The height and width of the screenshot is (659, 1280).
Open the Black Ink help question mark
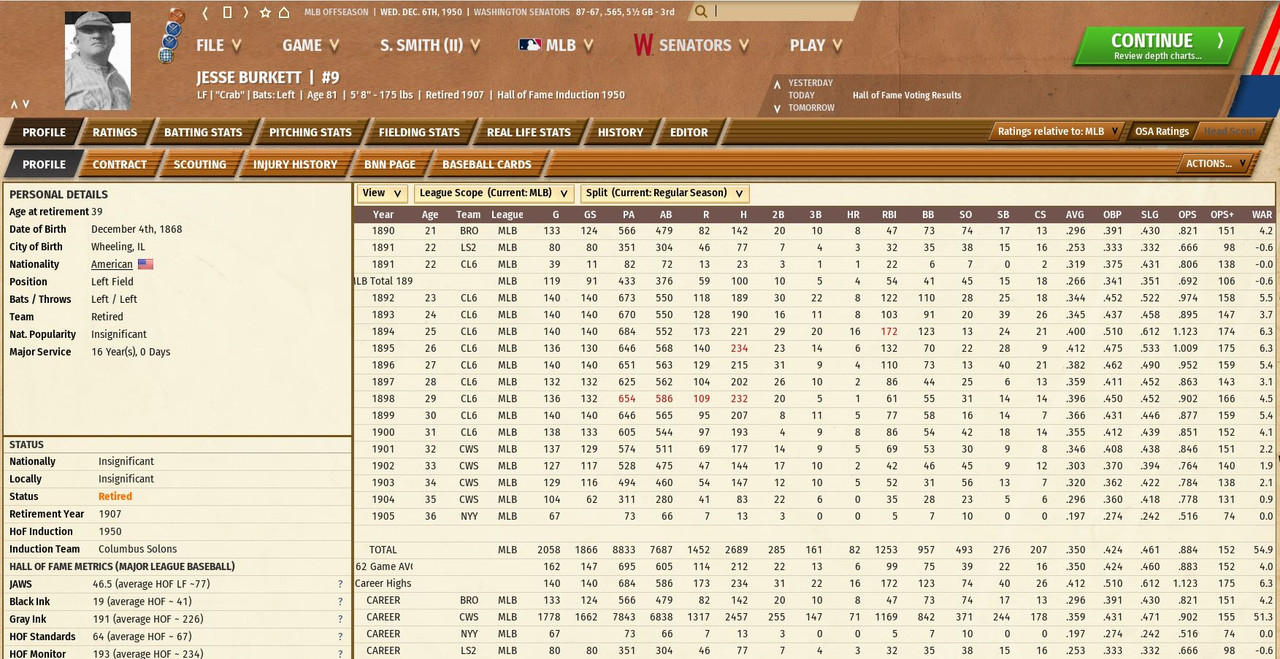pyautogui.click(x=340, y=602)
